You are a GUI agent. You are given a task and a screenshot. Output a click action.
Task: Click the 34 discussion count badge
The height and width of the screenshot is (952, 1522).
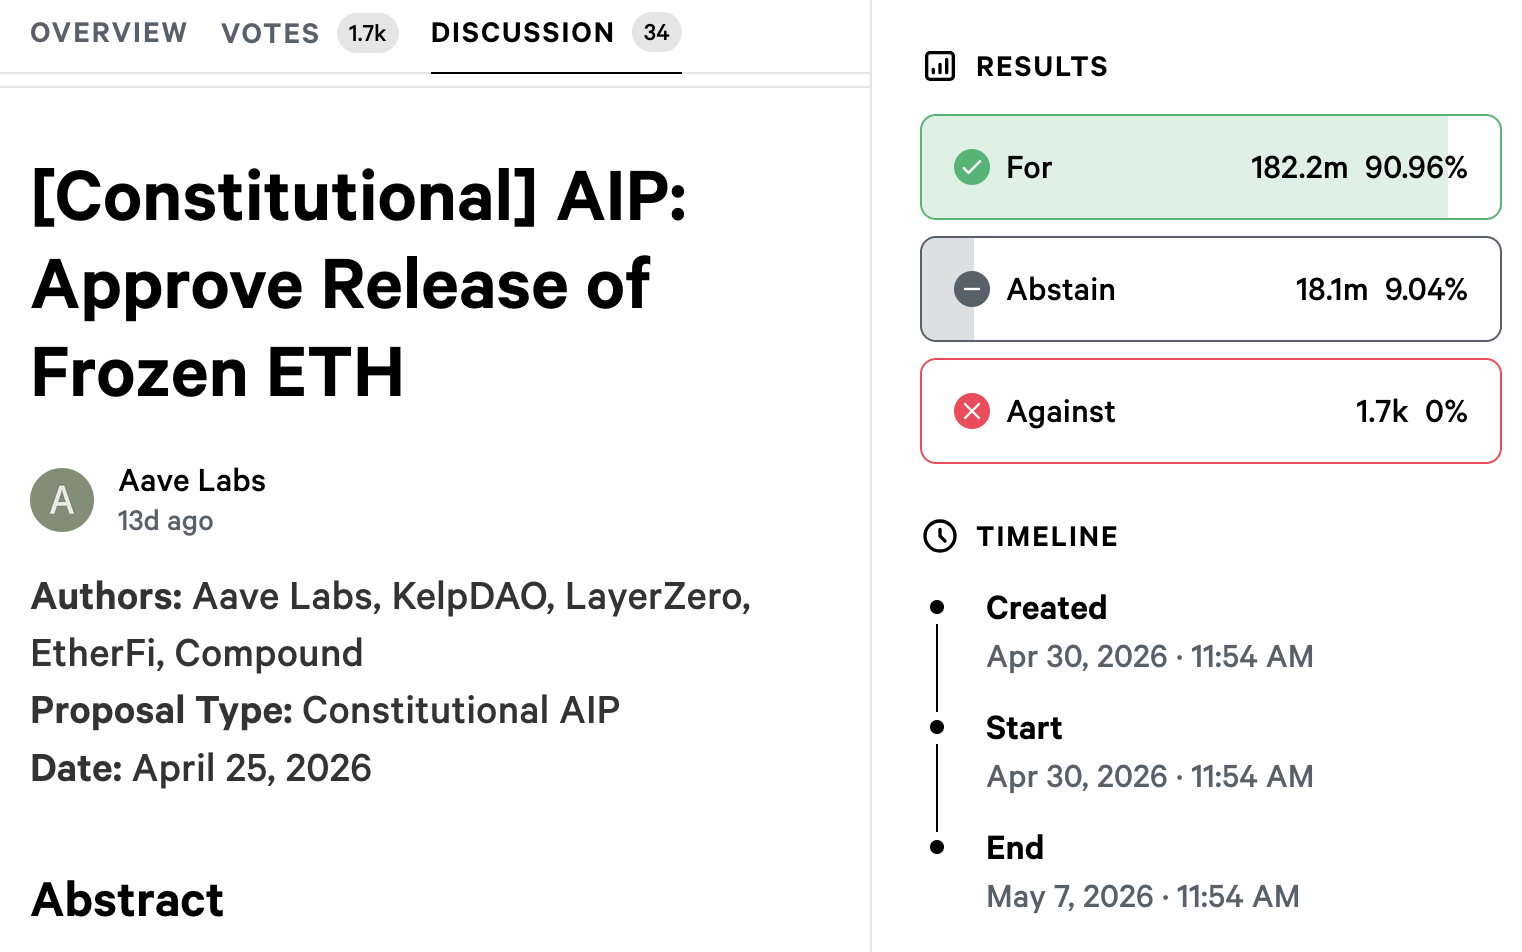[x=657, y=33]
